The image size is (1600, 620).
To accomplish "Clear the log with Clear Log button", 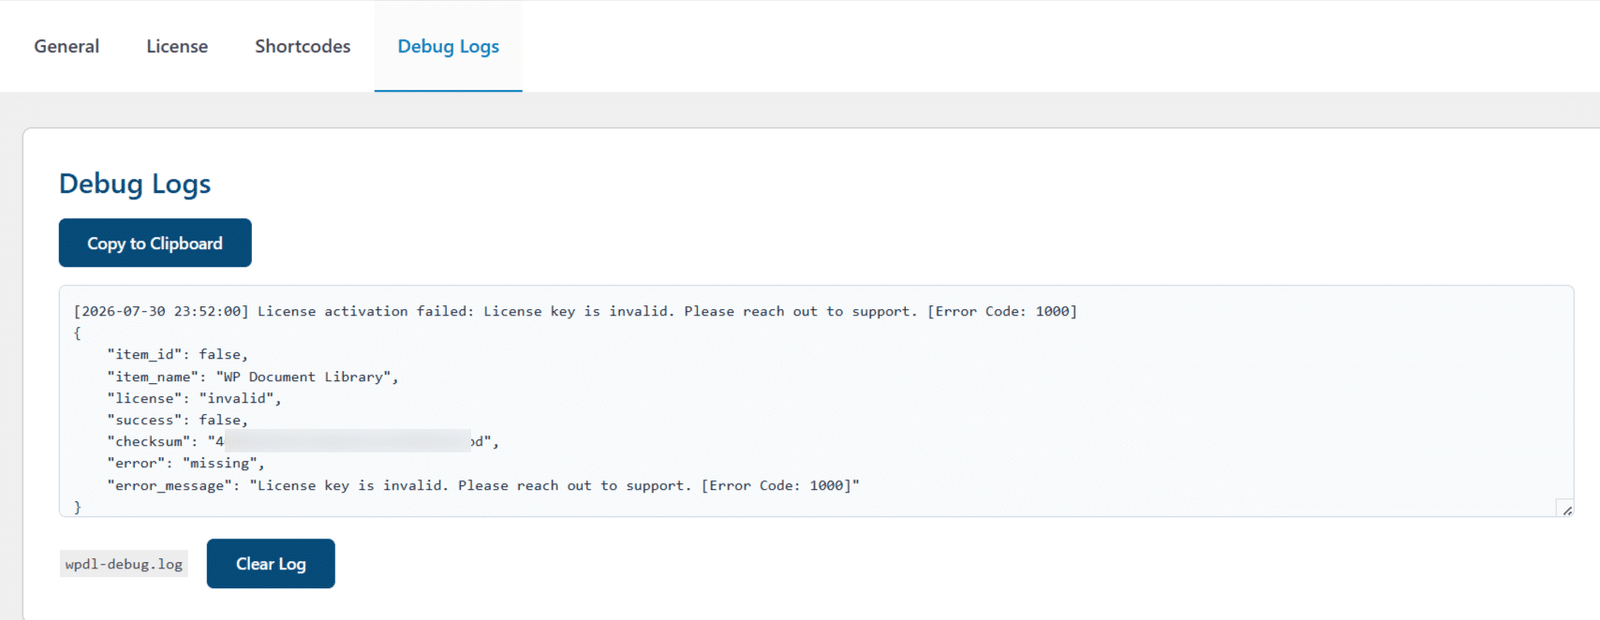I will [x=271, y=564].
